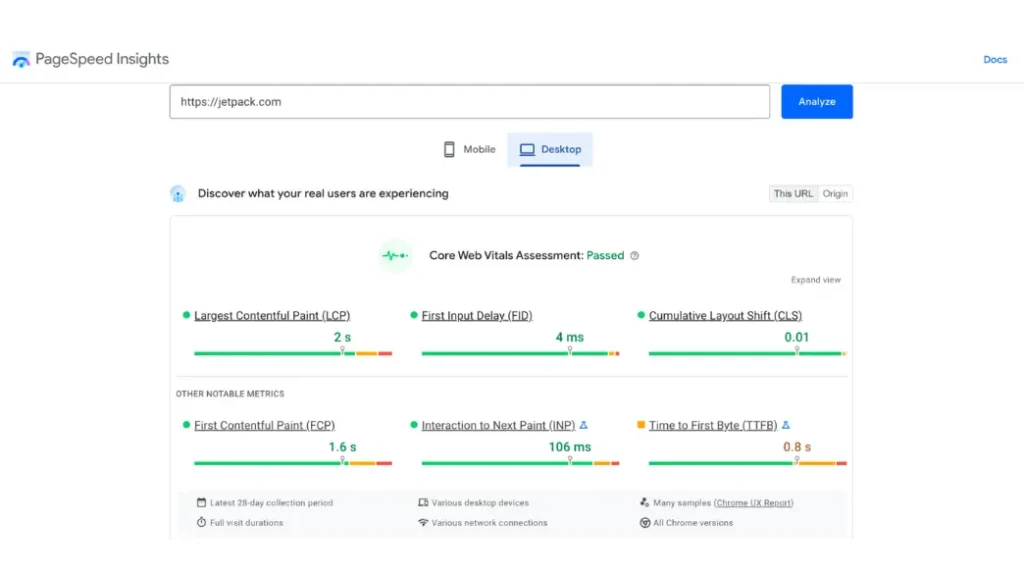Click the mobile phone icon
The width and height of the screenshot is (1024, 576).
[x=449, y=150]
